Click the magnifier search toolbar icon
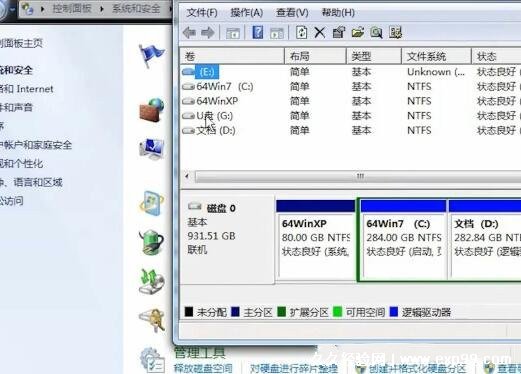This screenshot has height=374, width=521. 376,33
